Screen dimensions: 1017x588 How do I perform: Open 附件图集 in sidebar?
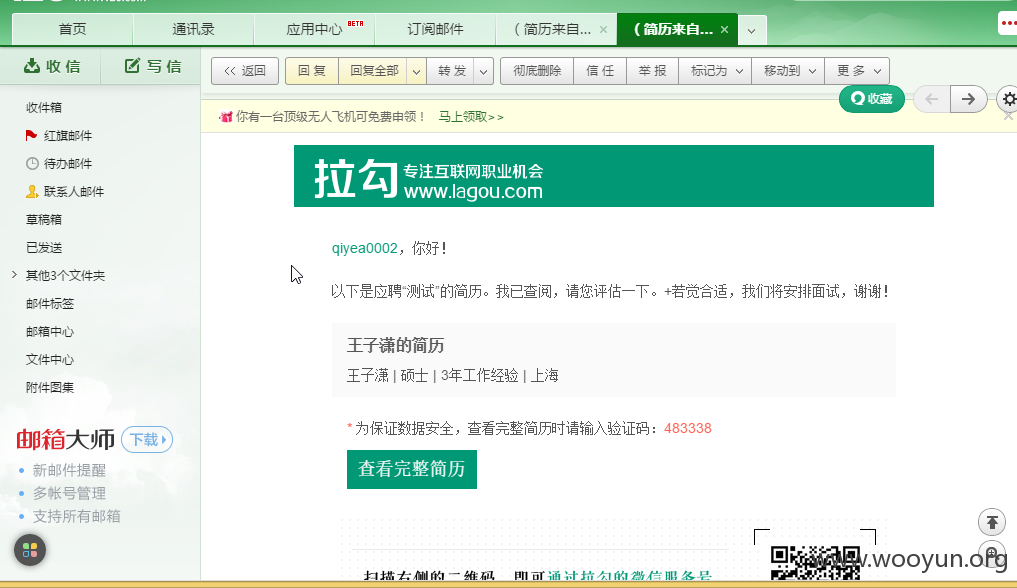pyautogui.click(x=50, y=387)
